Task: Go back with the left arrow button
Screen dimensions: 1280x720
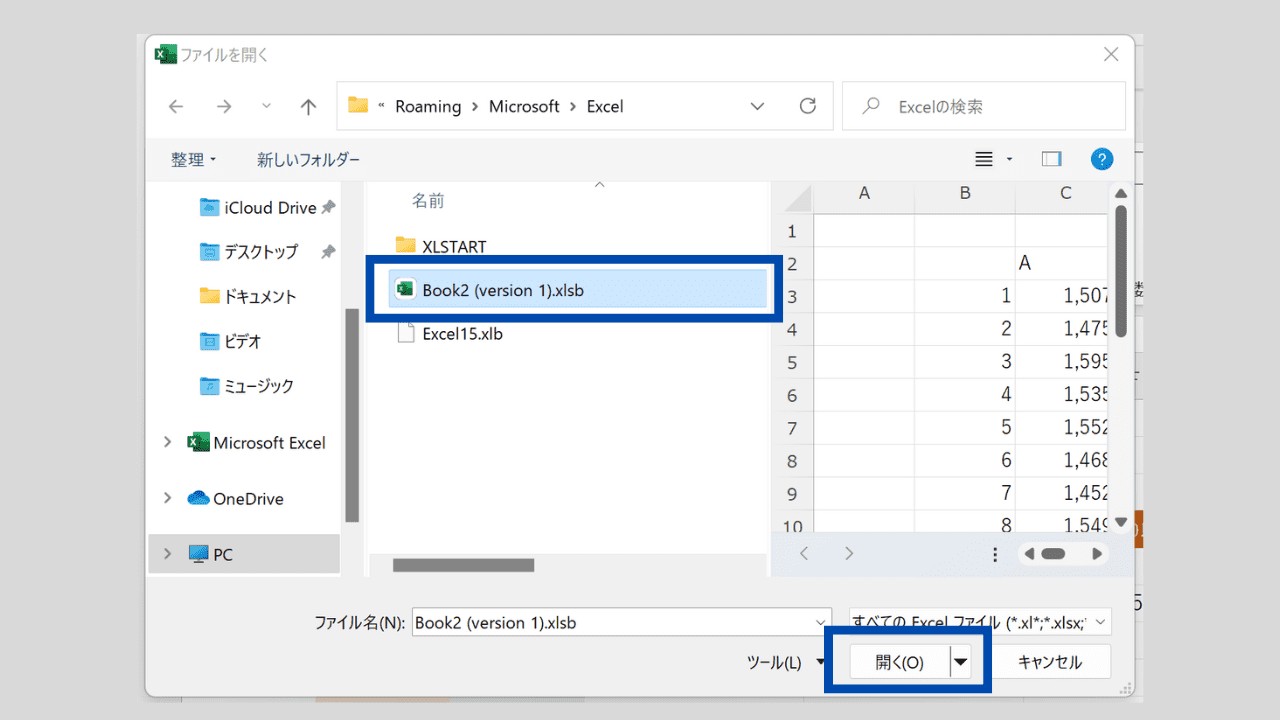Action: pyautogui.click(x=176, y=106)
